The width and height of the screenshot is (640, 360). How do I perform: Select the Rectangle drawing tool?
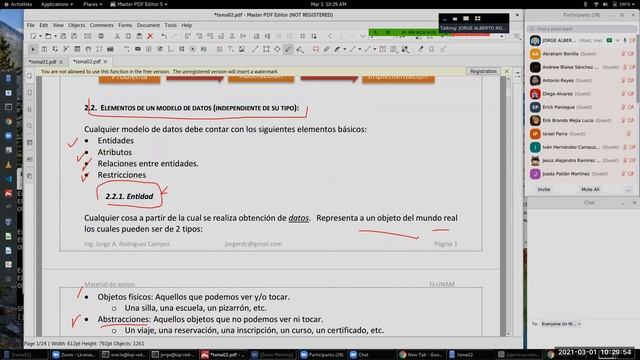(266, 49)
